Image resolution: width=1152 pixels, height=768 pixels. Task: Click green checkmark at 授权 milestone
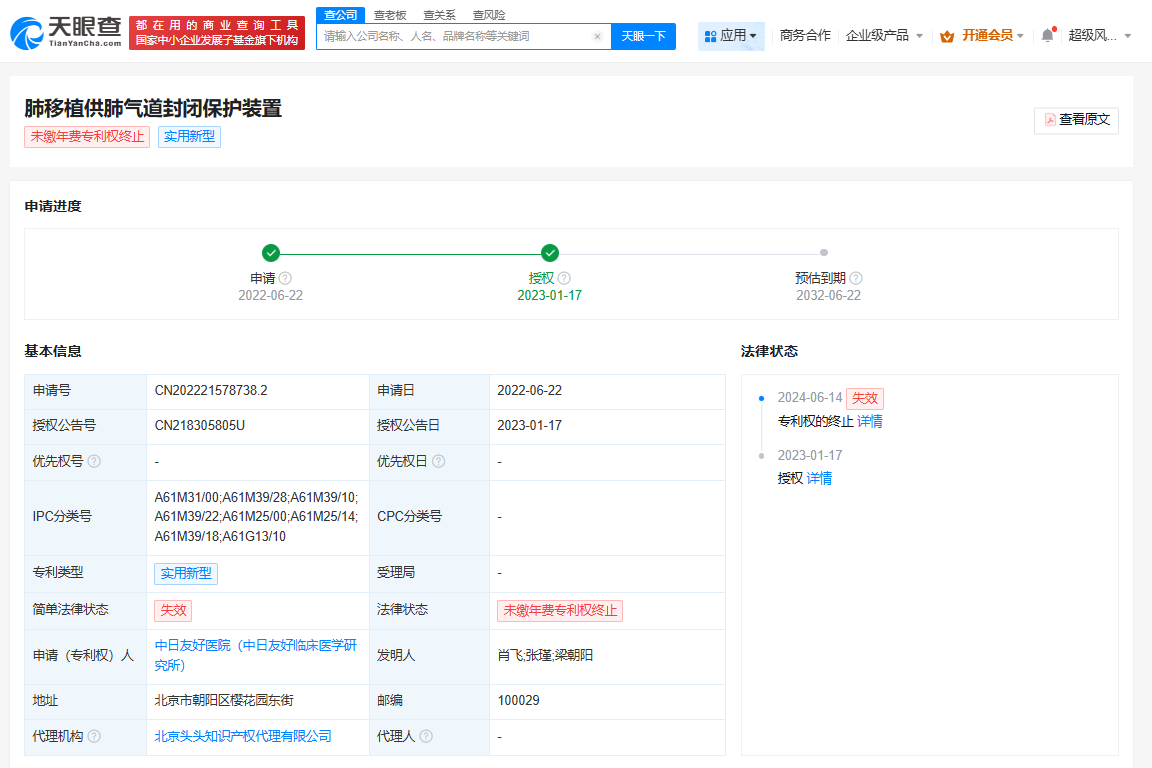tap(550, 253)
